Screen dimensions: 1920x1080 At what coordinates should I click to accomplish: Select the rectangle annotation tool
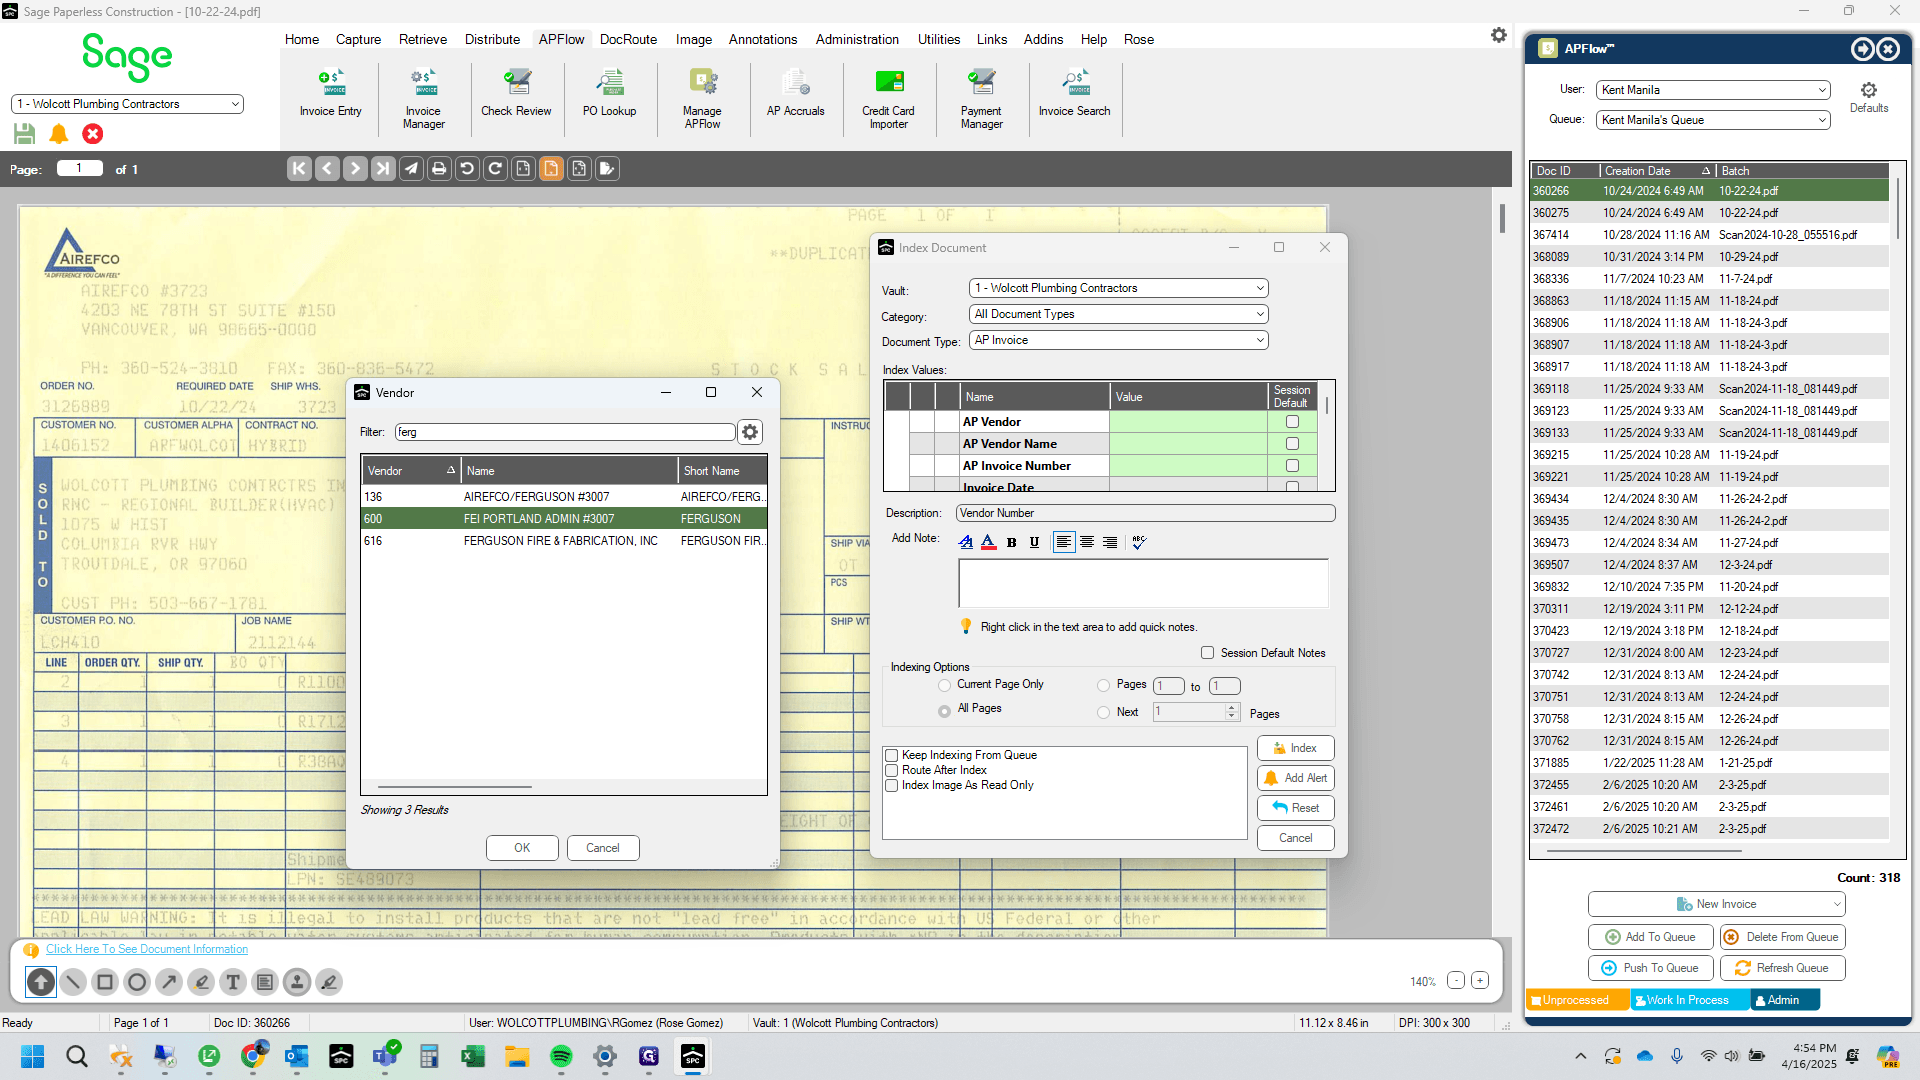105,982
